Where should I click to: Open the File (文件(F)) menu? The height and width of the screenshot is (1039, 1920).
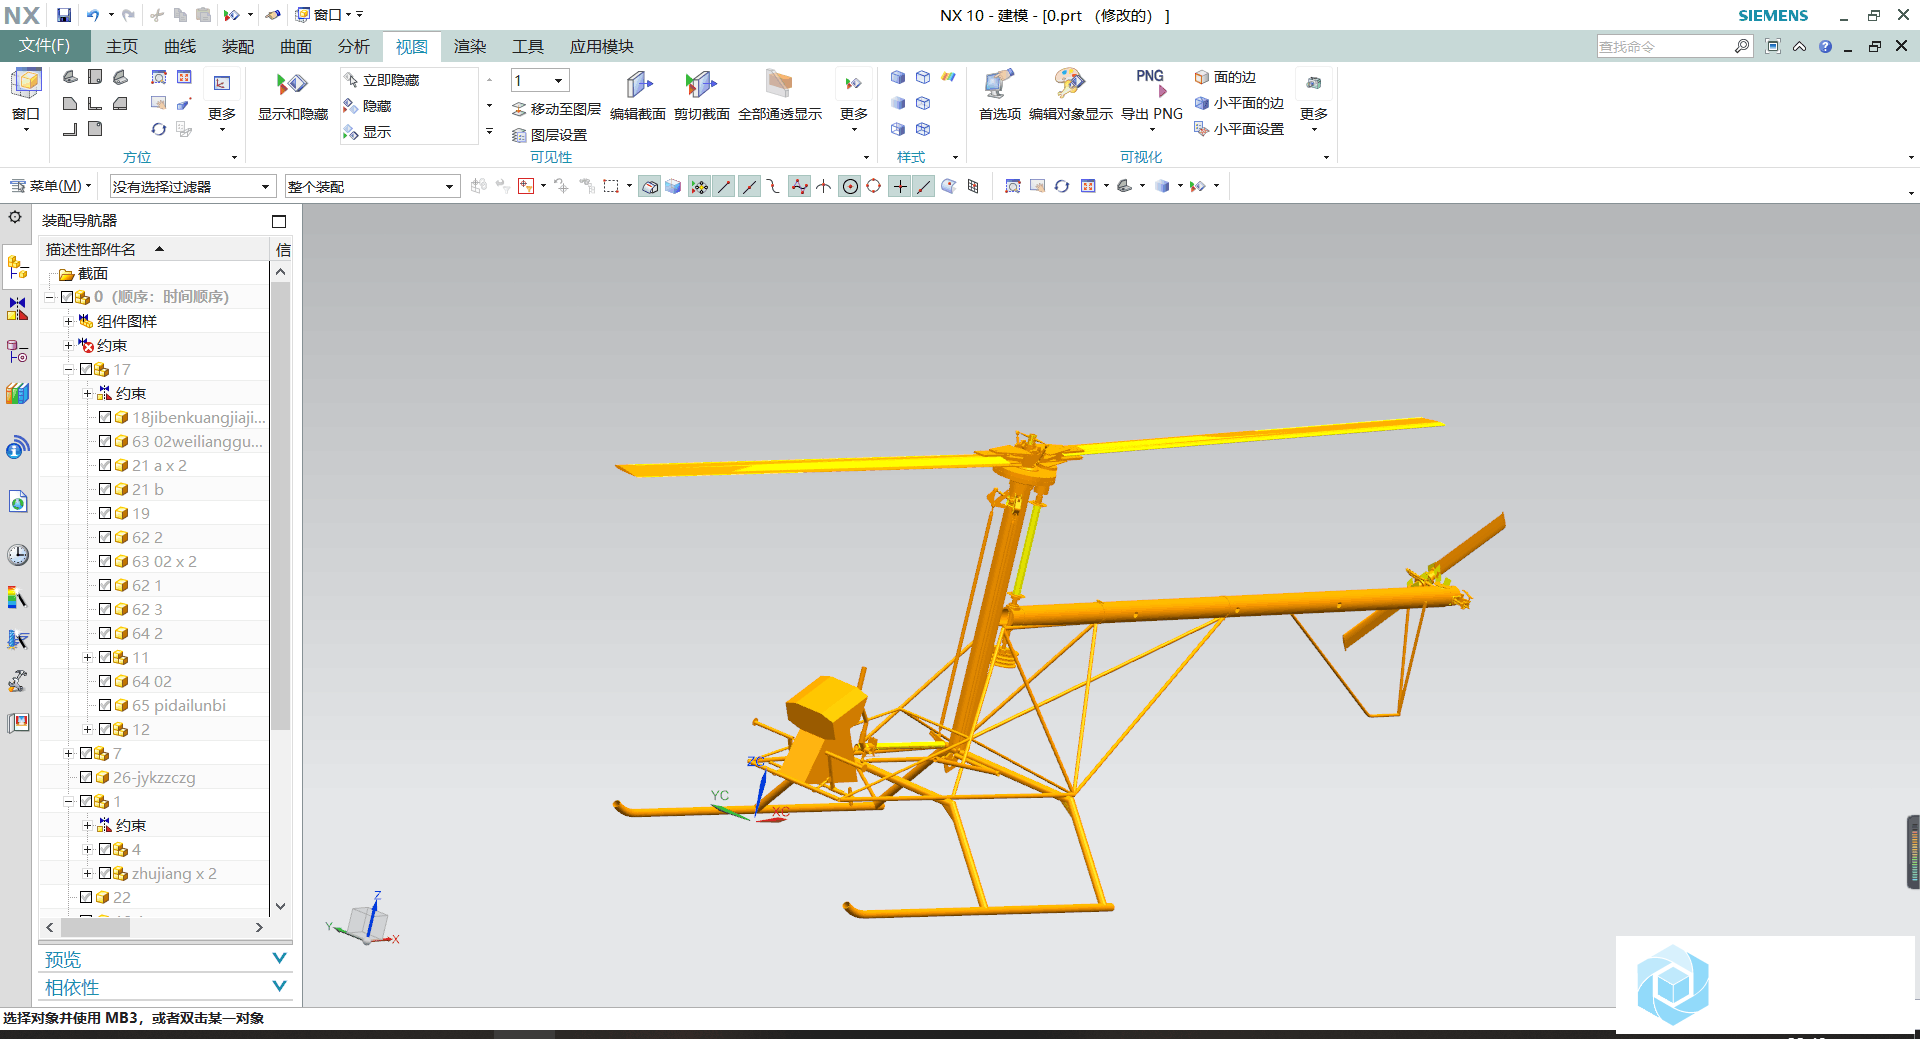point(45,46)
